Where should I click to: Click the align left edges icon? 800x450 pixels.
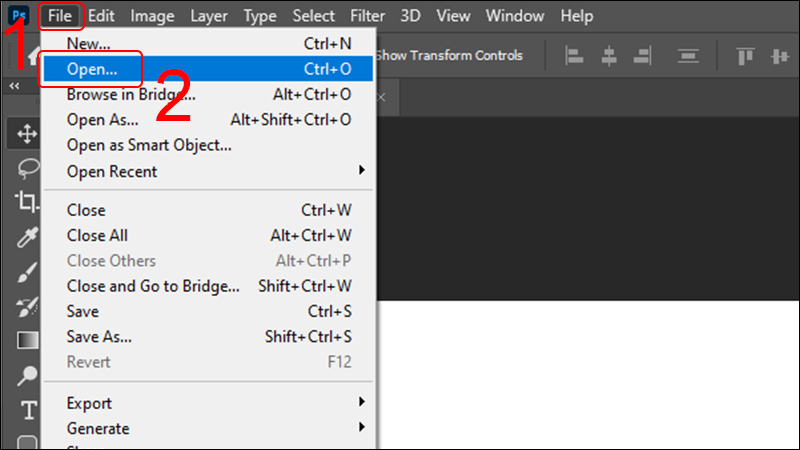pyautogui.click(x=573, y=55)
